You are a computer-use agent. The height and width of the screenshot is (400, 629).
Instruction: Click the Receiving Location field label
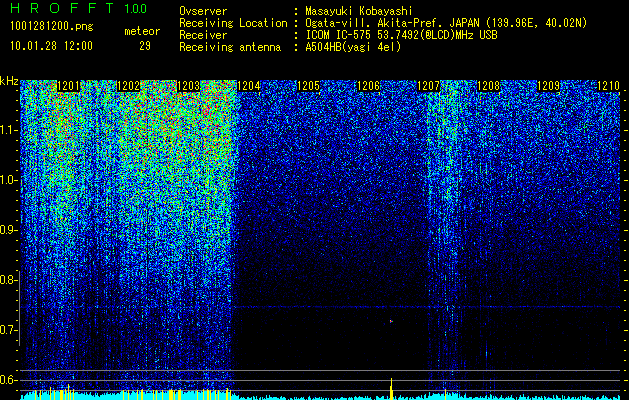pyautogui.click(x=233, y=23)
